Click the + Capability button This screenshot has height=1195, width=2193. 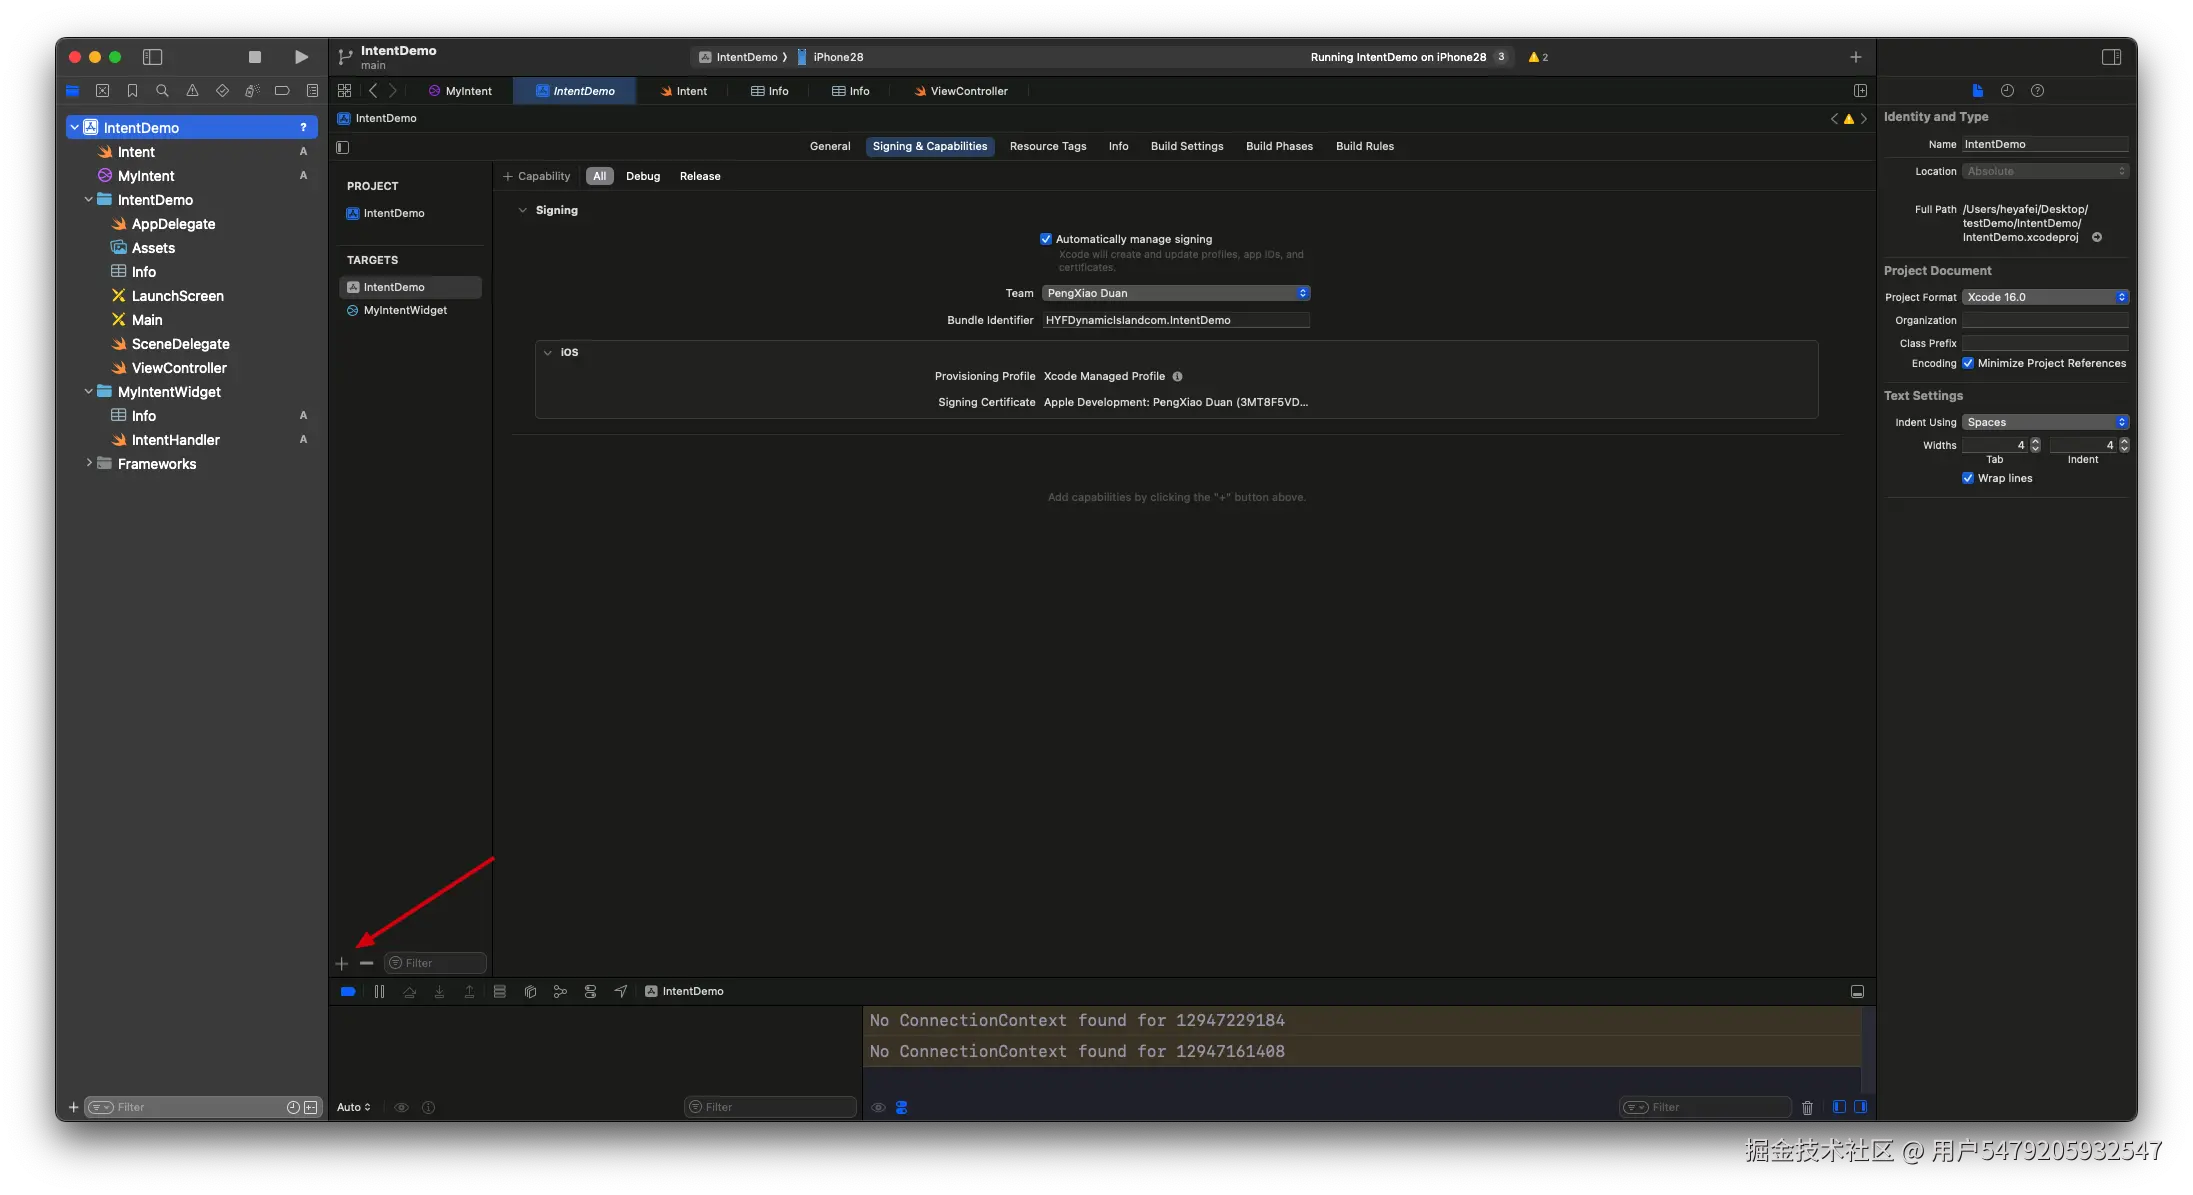(x=537, y=176)
